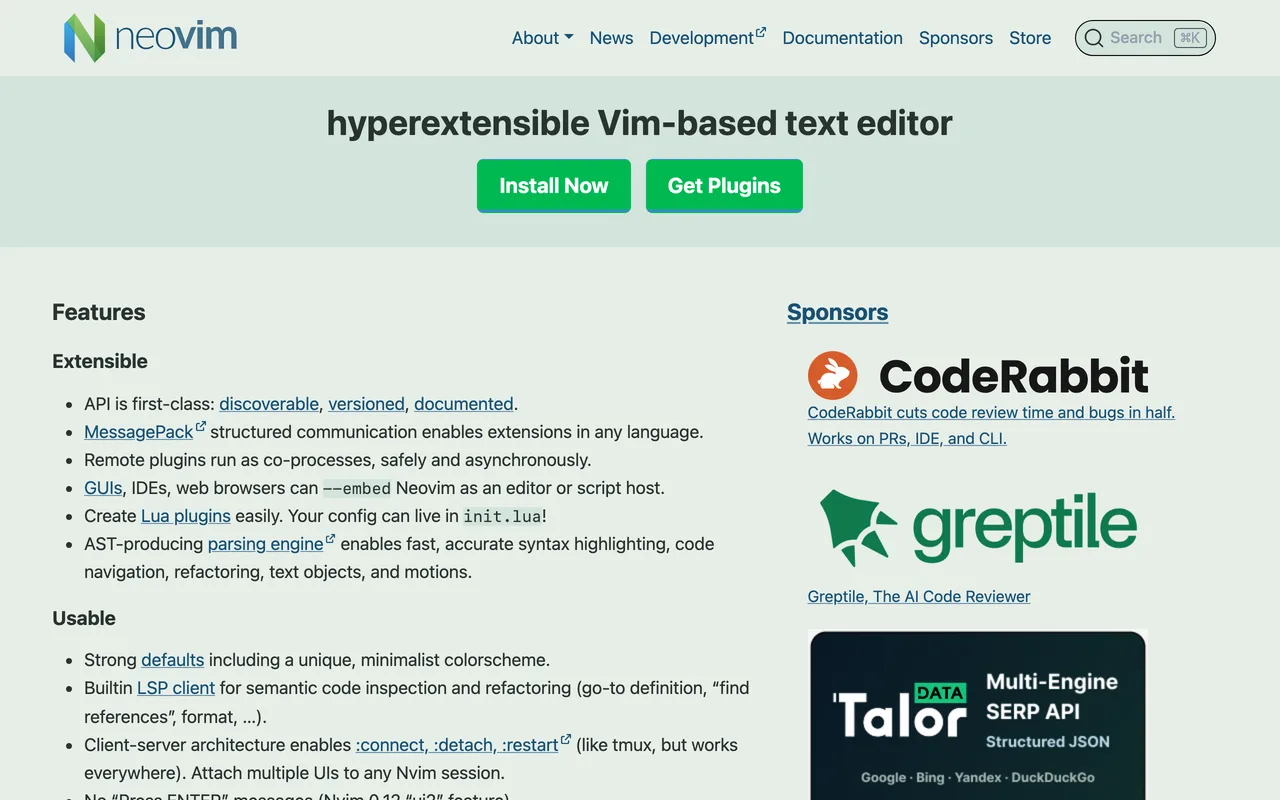Open the Development external link
1280x800 pixels.
coord(707,38)
